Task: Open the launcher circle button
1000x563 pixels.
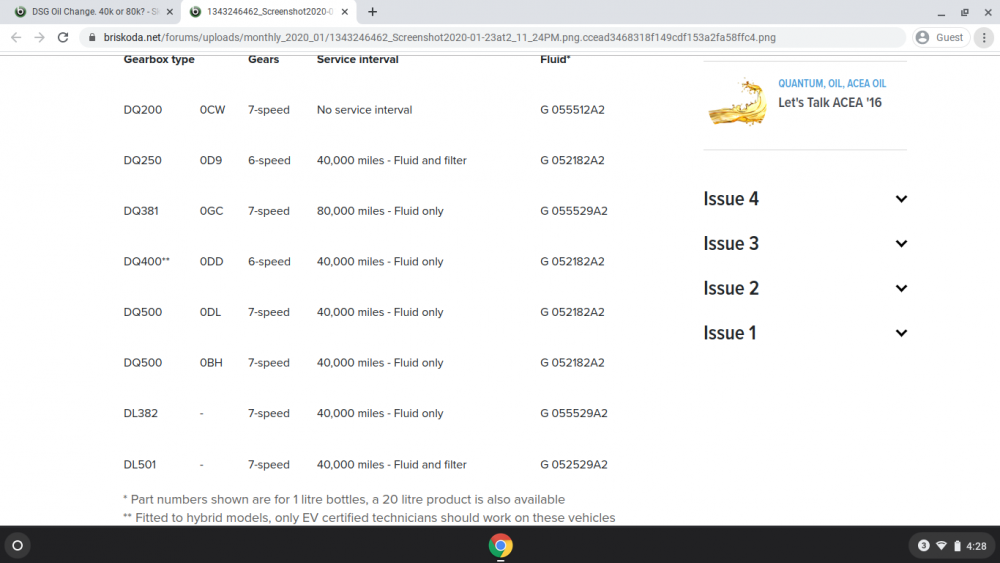Action: tap(18, 545)
